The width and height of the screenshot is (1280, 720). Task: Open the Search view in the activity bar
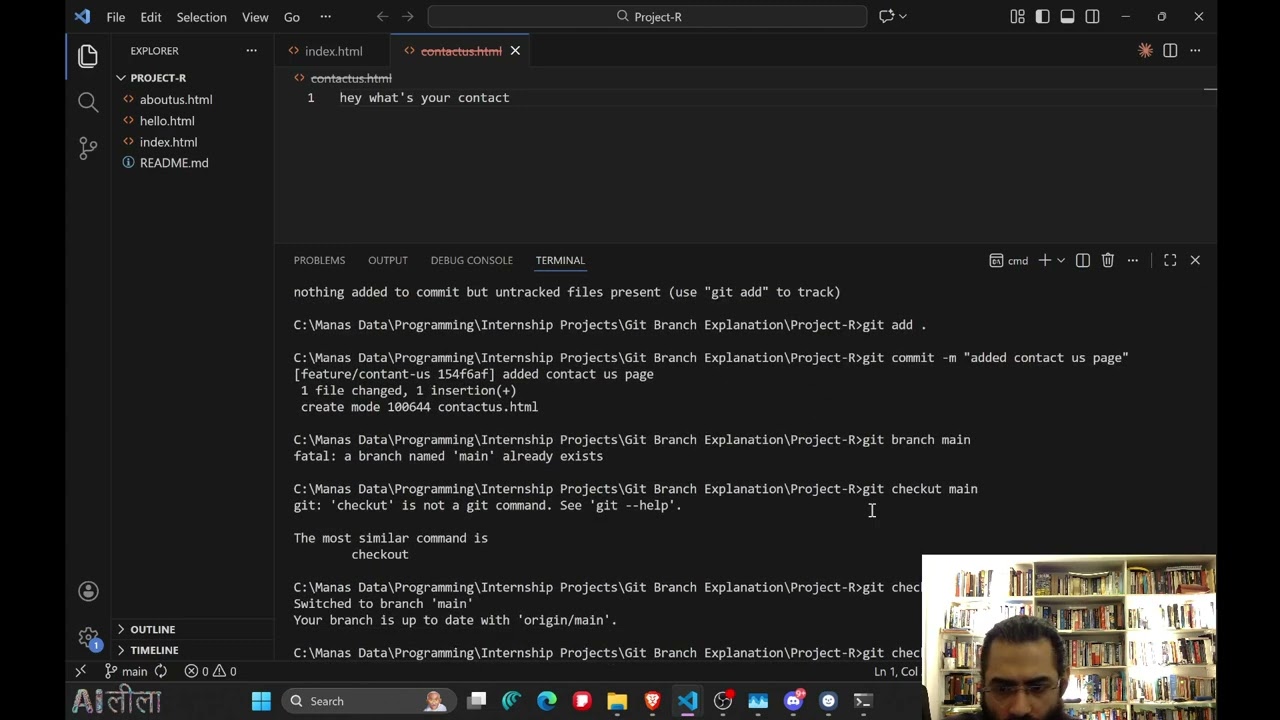(x=88, y=102)
